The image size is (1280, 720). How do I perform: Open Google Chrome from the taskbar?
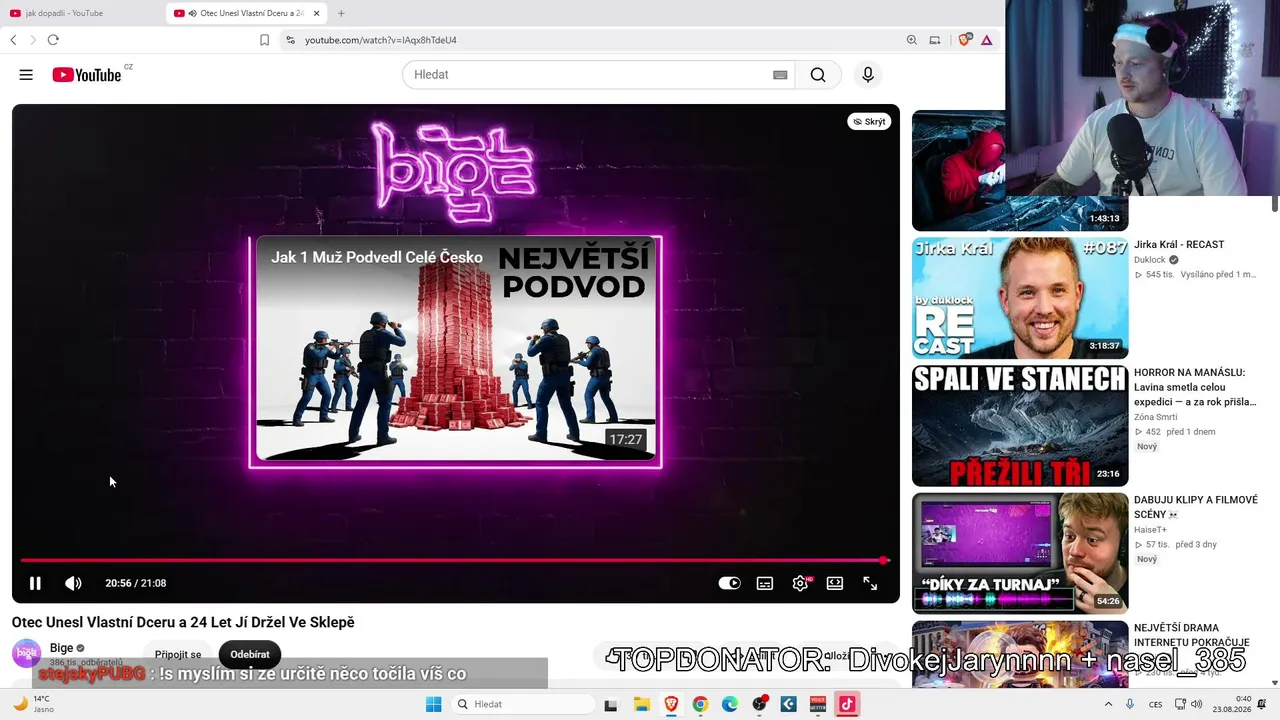coord(700,704)
